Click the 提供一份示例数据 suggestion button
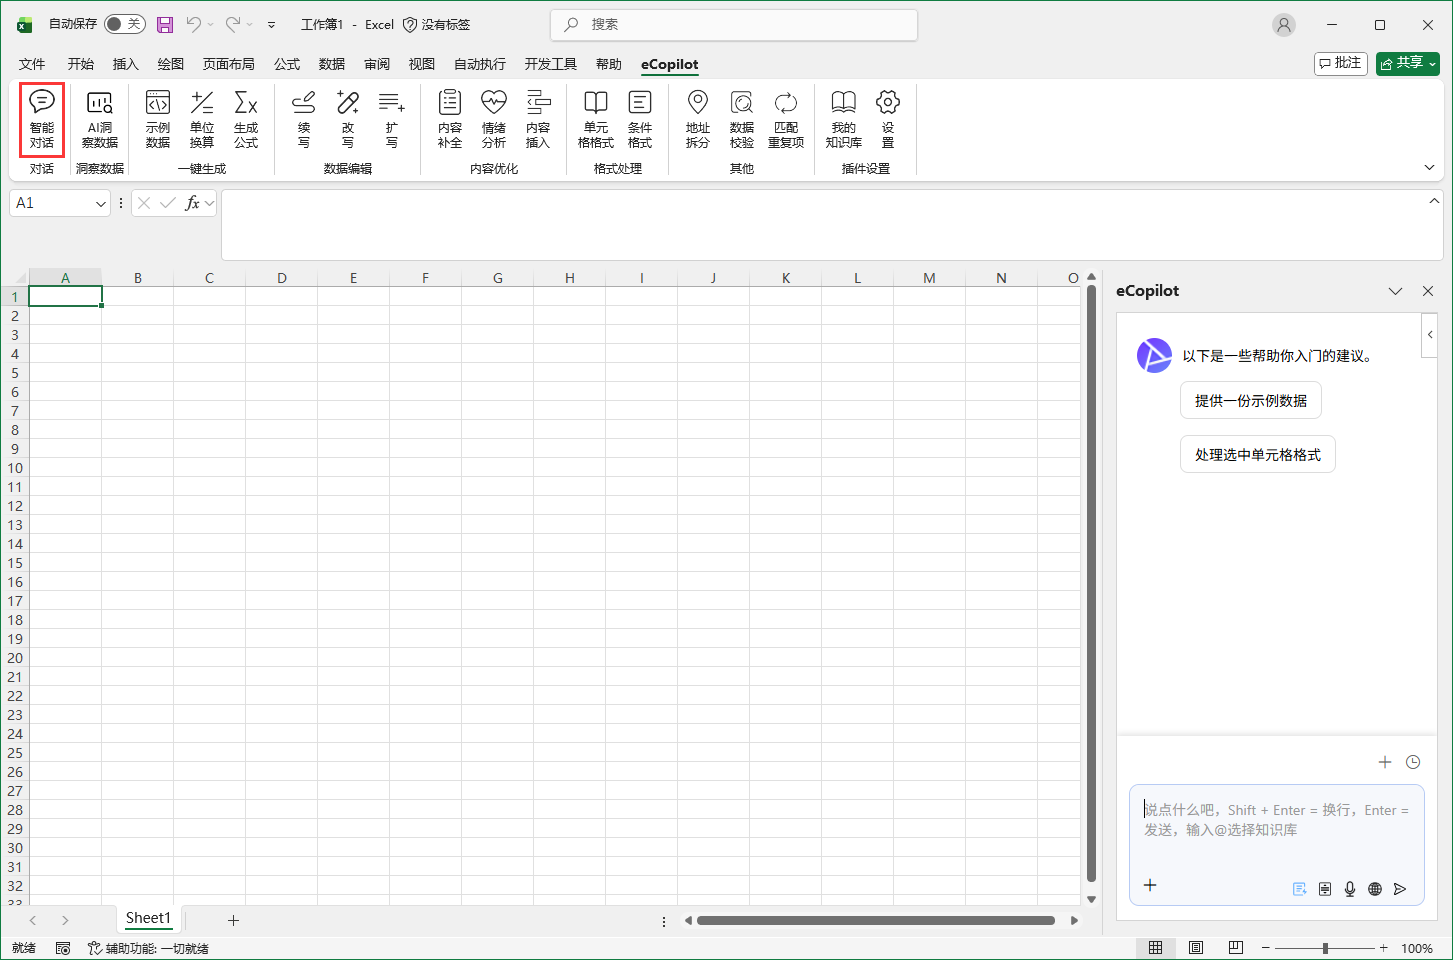The width and height of the screenshot is (1453, 960). (x=1250, y=400)
